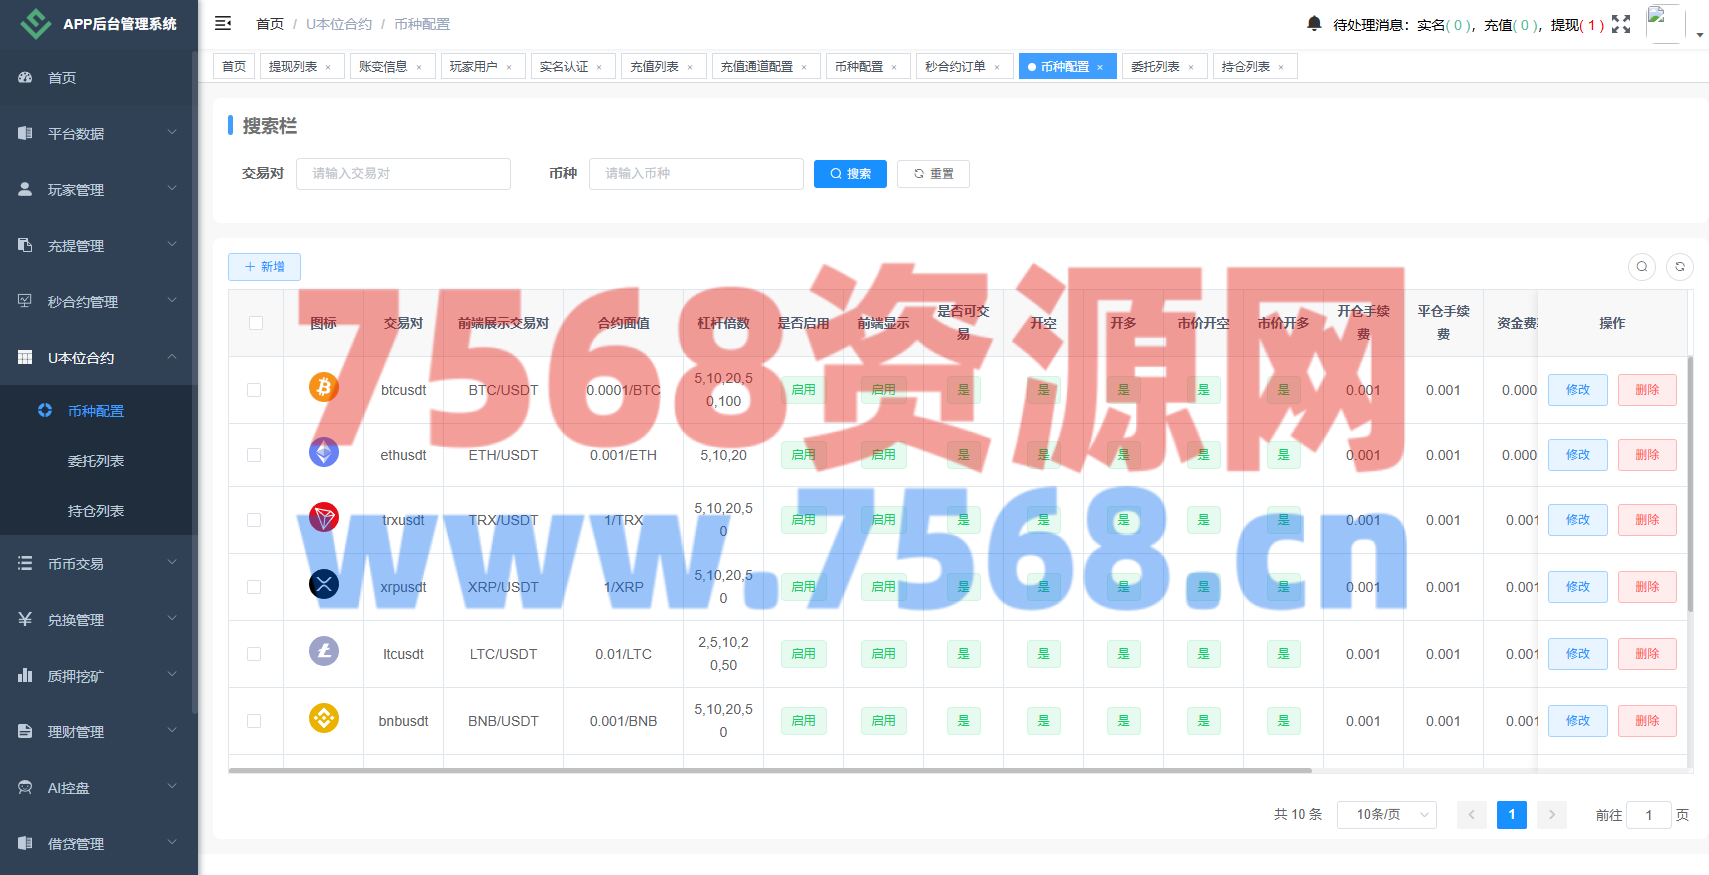Expand the 玩家管理 sidebar menu
This screenshot has height=875, width=1709.
[98, 190]
